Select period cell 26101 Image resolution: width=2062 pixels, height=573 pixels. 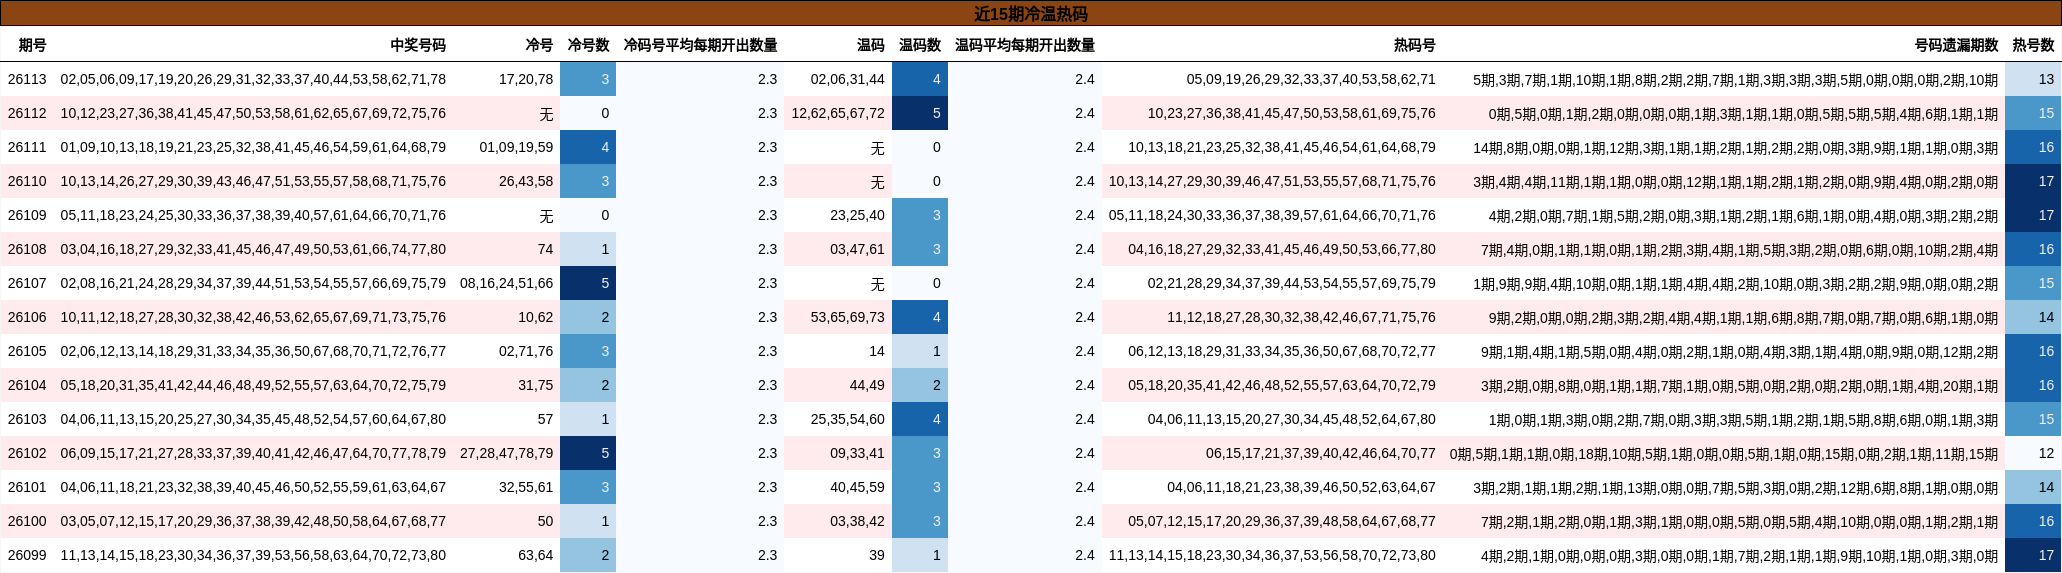(x=27, y=487)
